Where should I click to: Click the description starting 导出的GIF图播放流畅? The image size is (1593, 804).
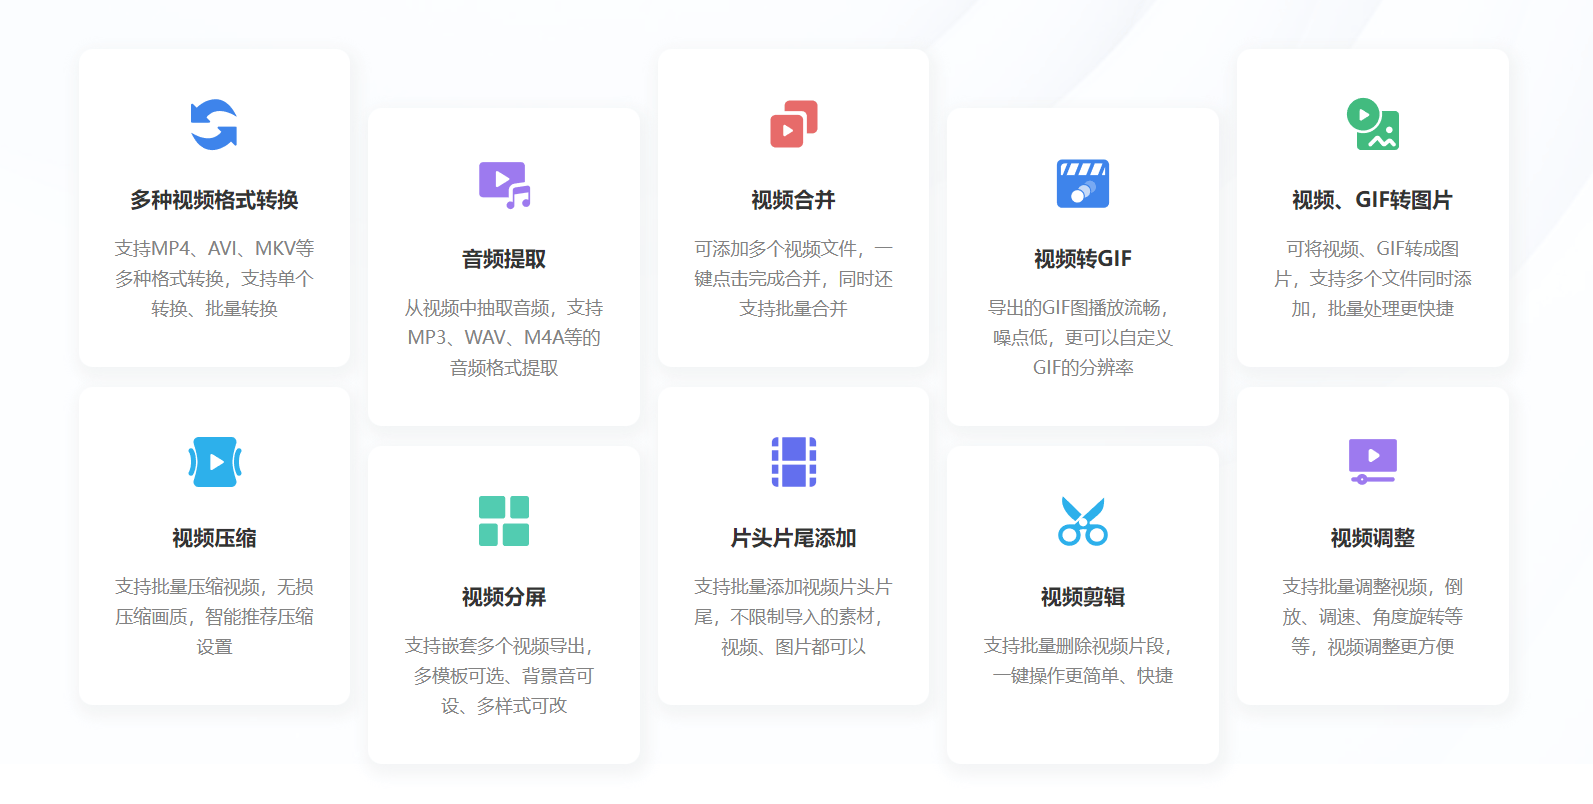pos(1082,337)
